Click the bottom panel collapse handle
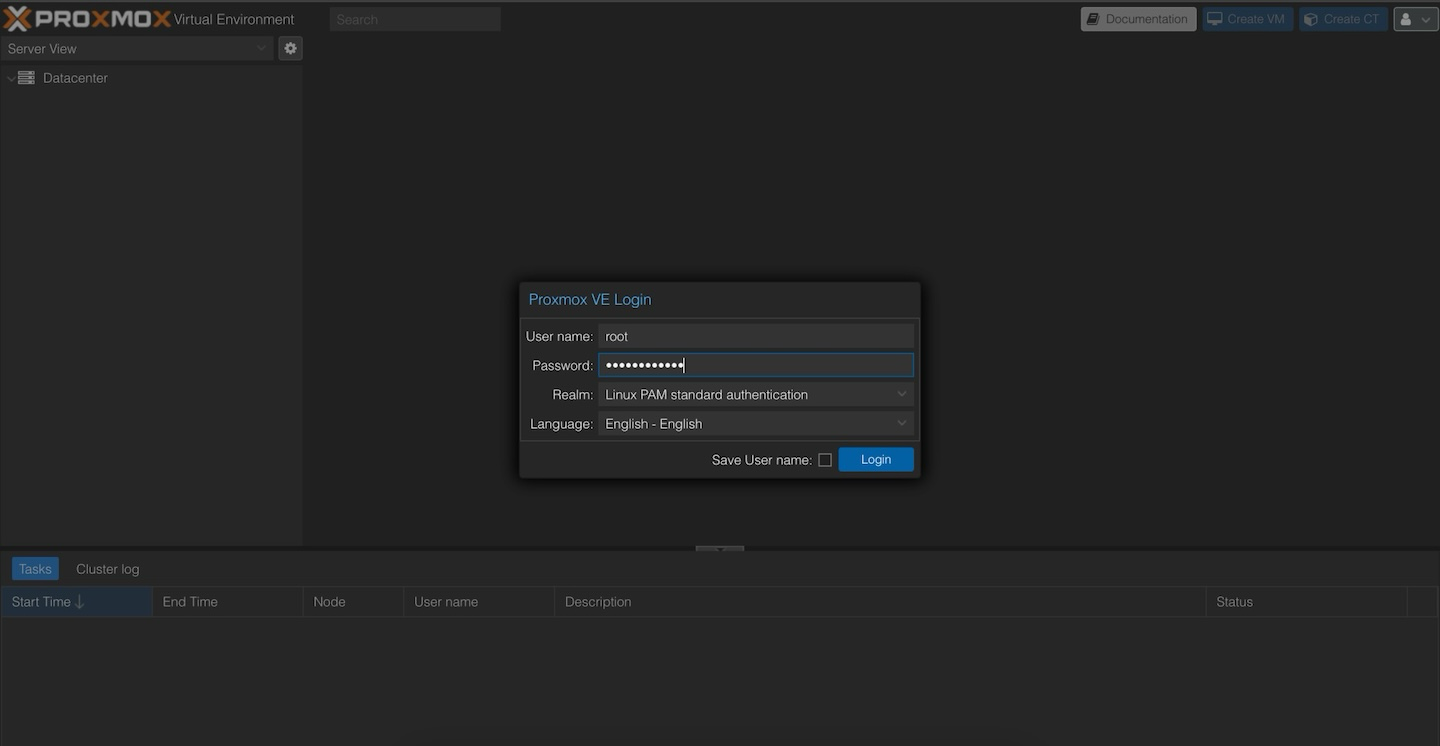The width and height of the screenshot is (1440, 746). point(719,550)
